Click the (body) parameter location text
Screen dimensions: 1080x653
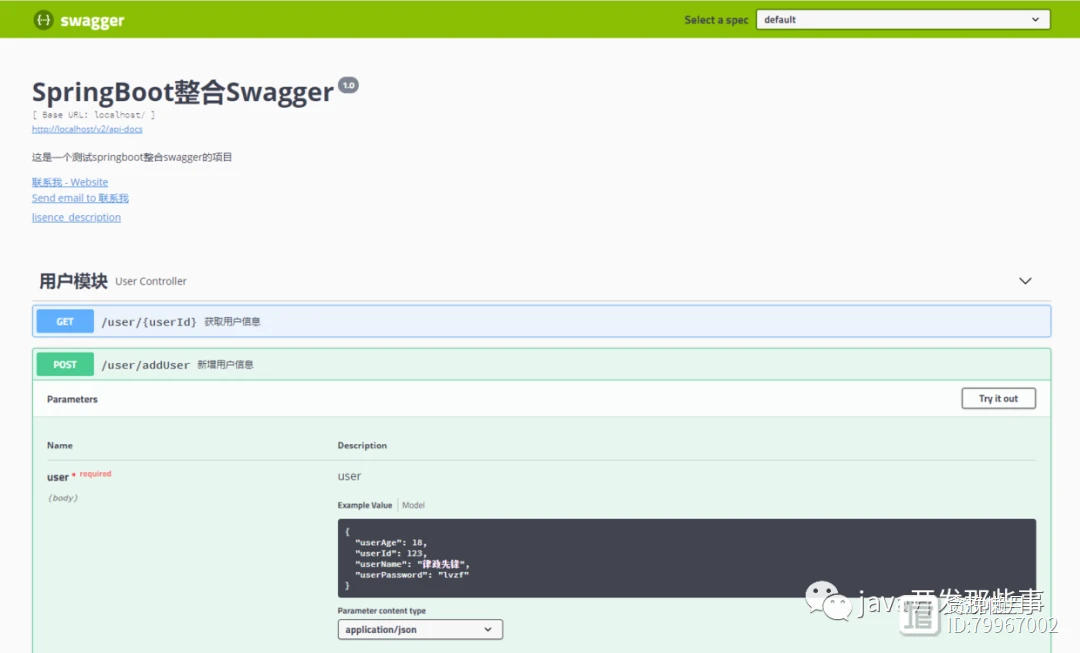coord(63,498)
